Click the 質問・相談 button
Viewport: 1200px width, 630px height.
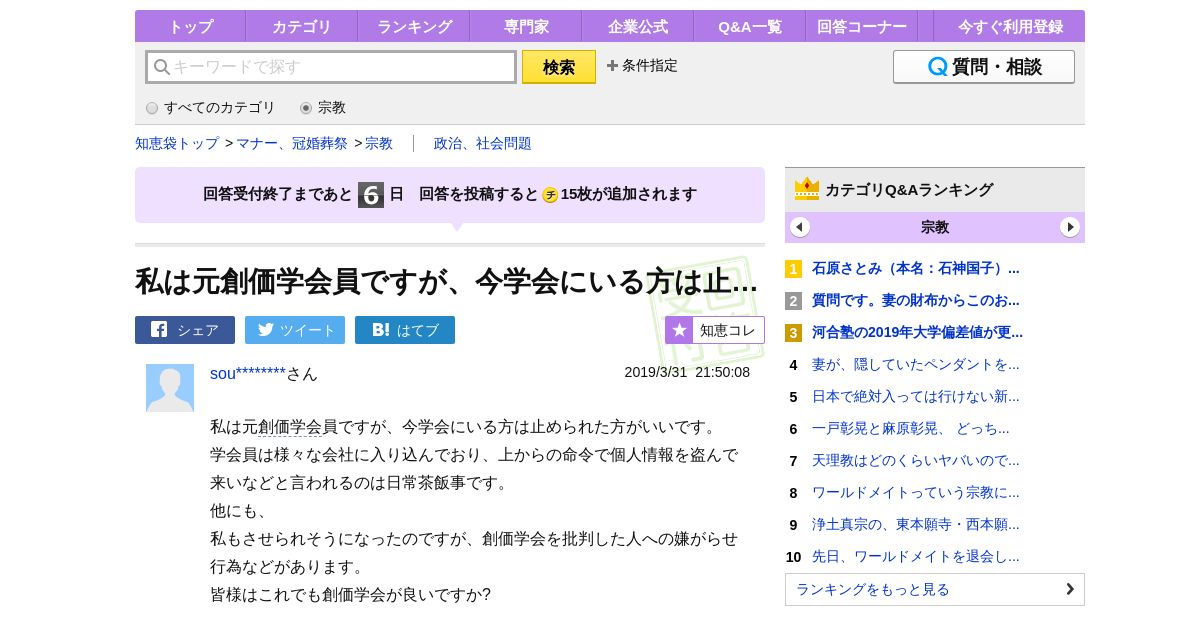coord(984,67)
